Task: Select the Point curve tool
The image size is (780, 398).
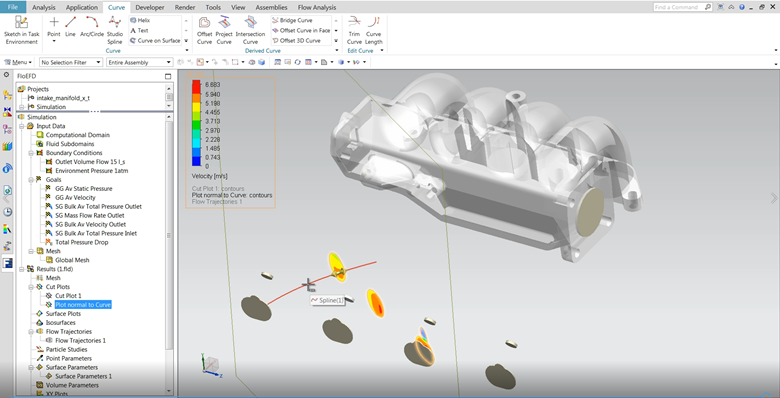Action: [x=54, y=27]
